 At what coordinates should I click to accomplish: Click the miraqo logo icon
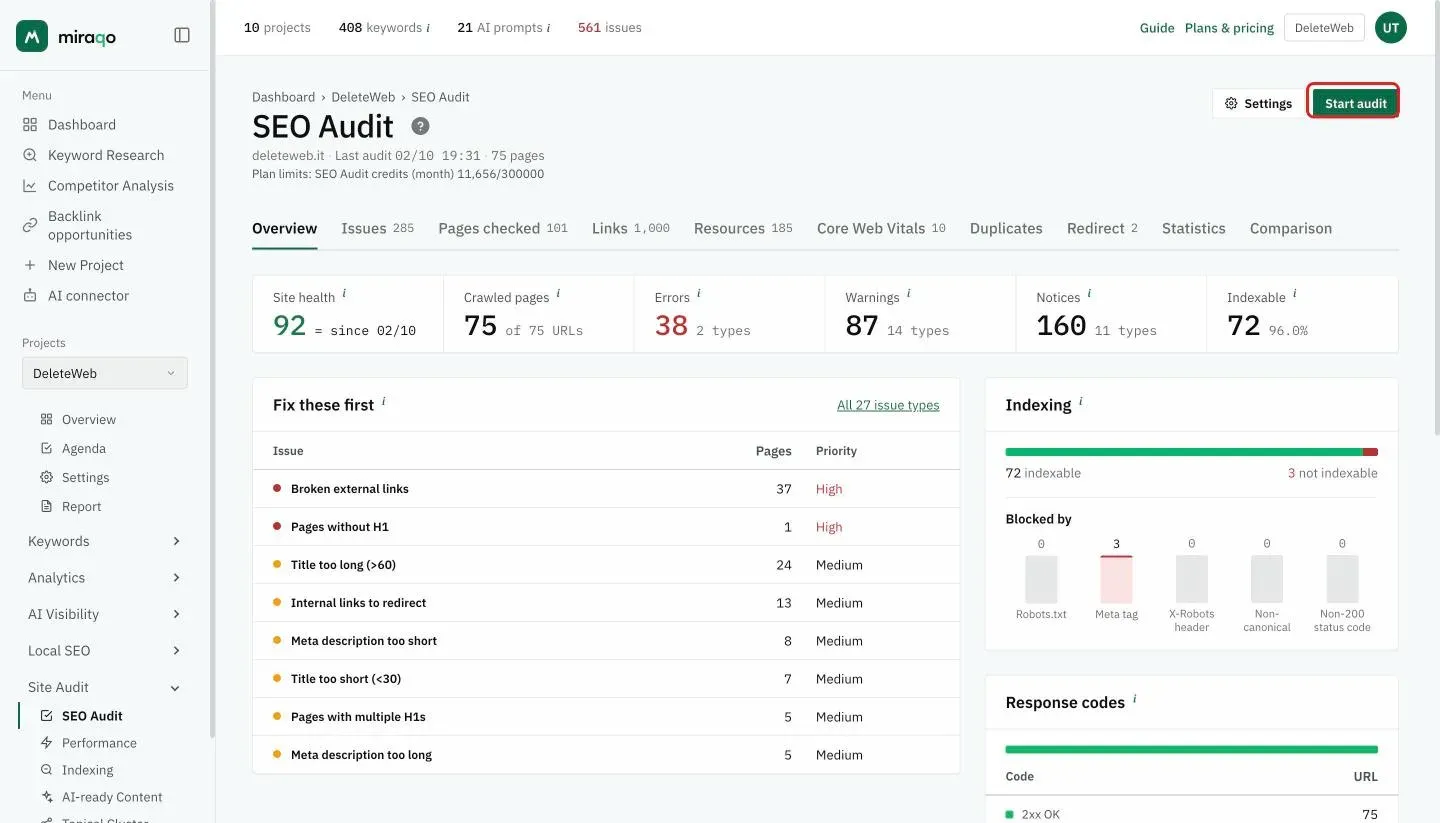(x=32, y=36)
